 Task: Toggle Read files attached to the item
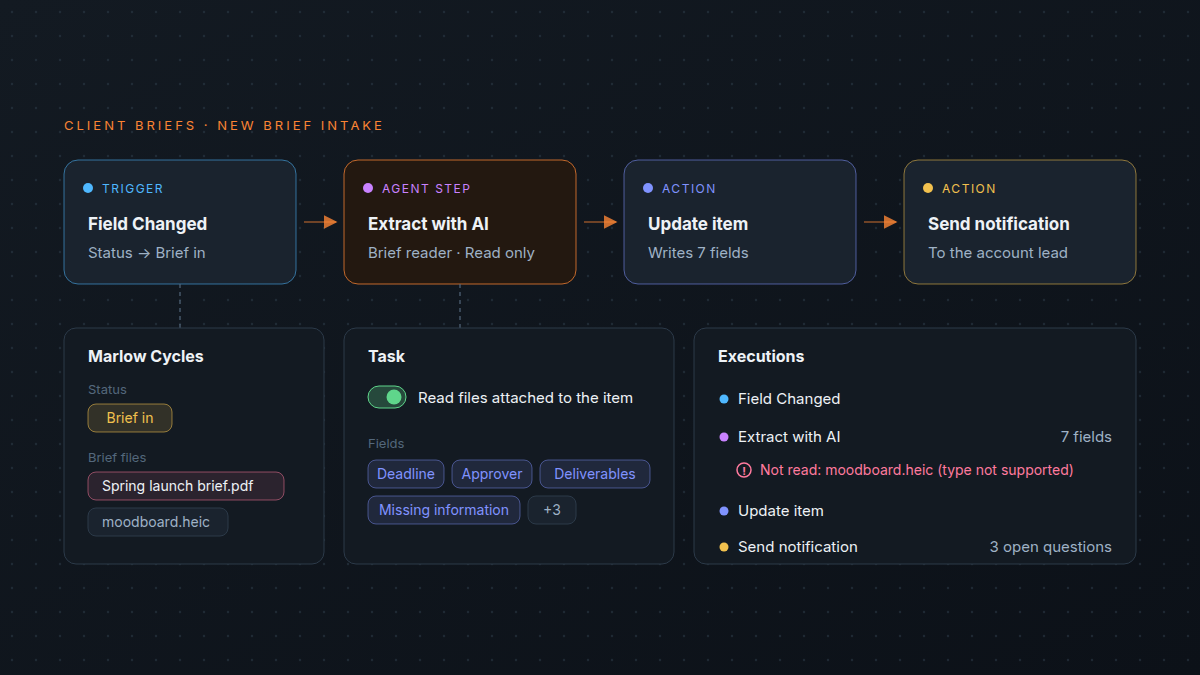(x=387, y=397)
